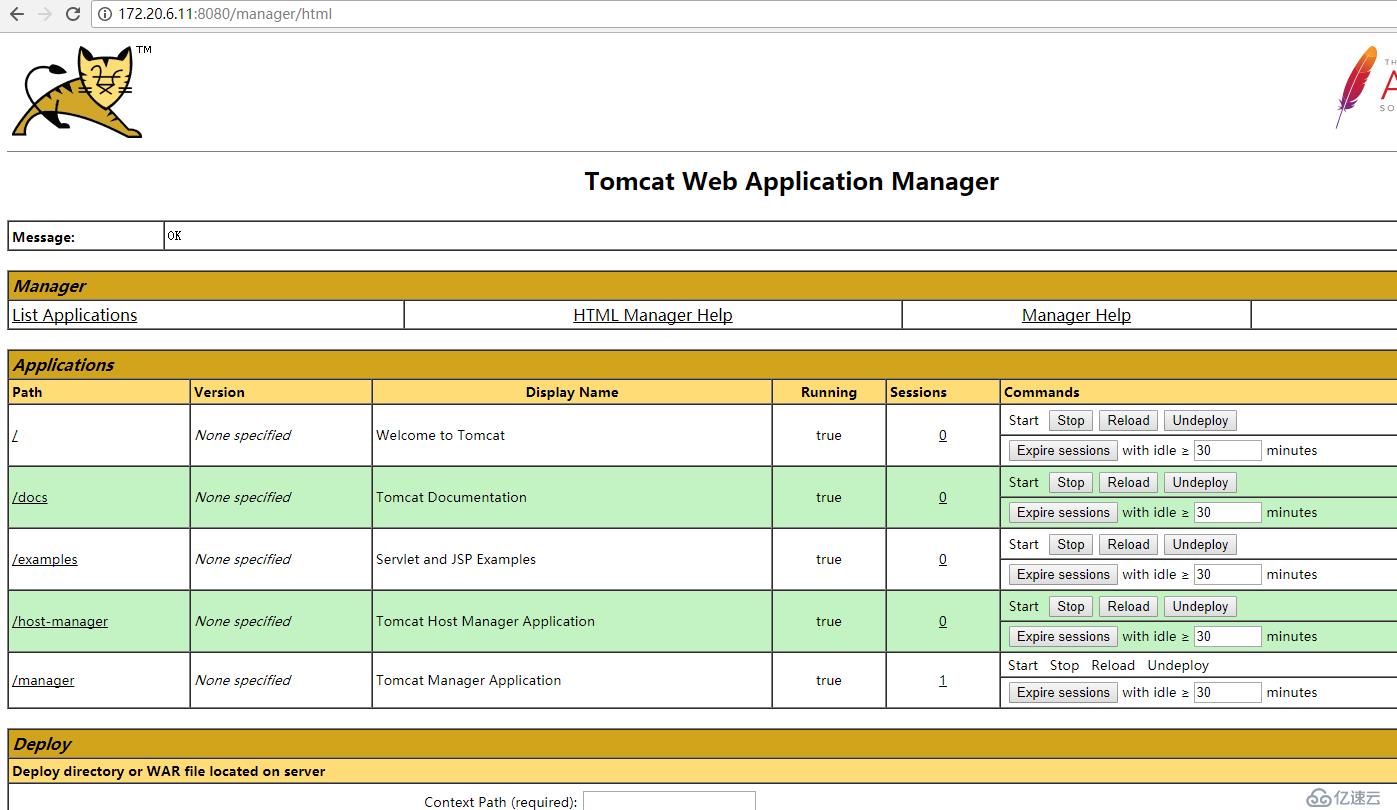This screenshot has width=1397, height=810.
Task: Open the root "/" application path link
Action: tap(15, 435)
